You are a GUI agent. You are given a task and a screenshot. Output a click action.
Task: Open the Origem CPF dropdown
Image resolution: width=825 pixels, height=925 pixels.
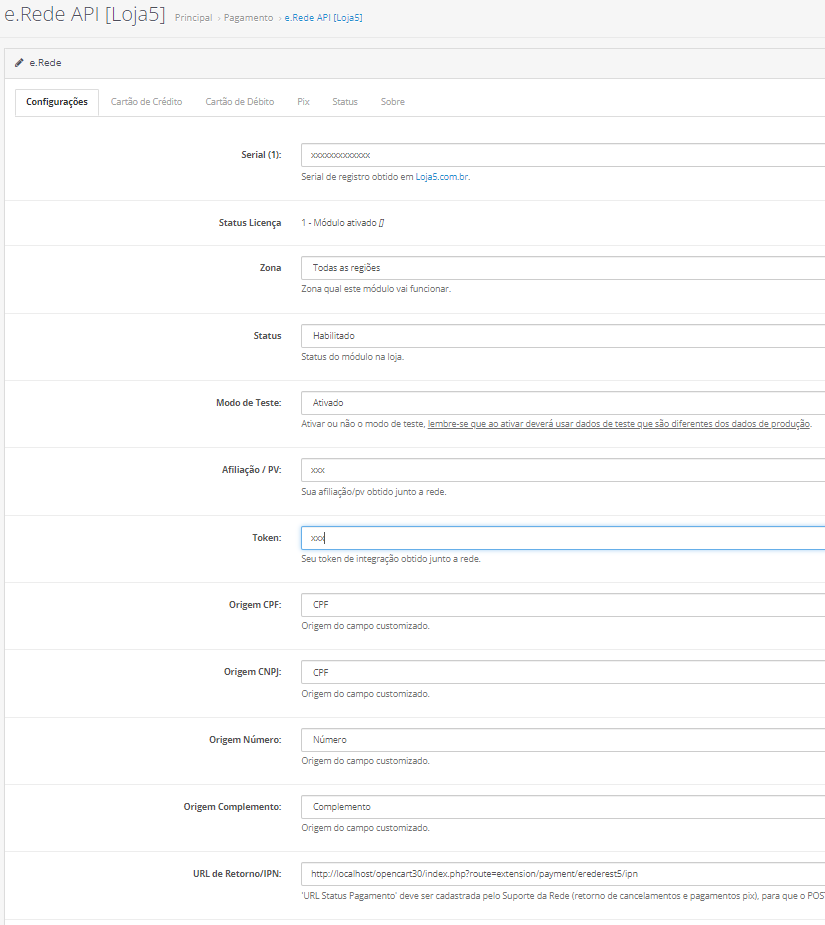tap(563, 605)
